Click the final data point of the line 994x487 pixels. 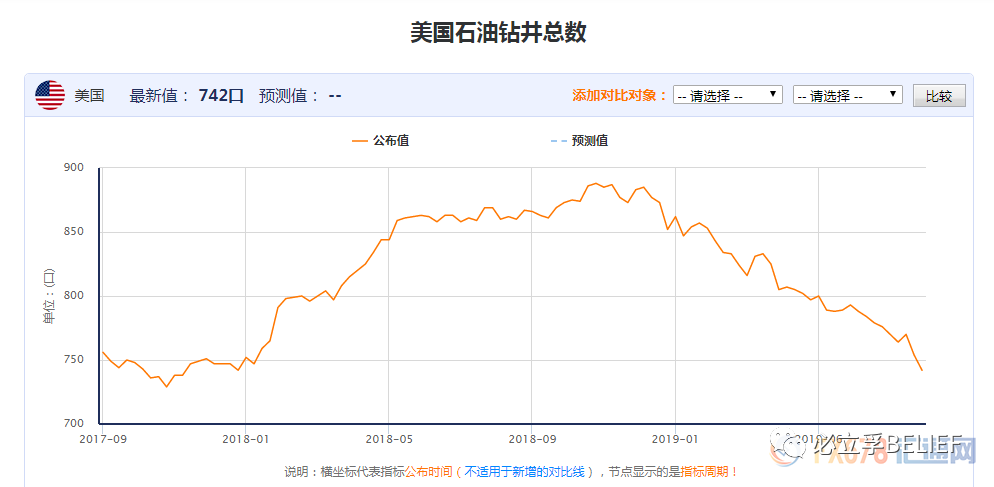pyautogui.click(x=922, y=370)
